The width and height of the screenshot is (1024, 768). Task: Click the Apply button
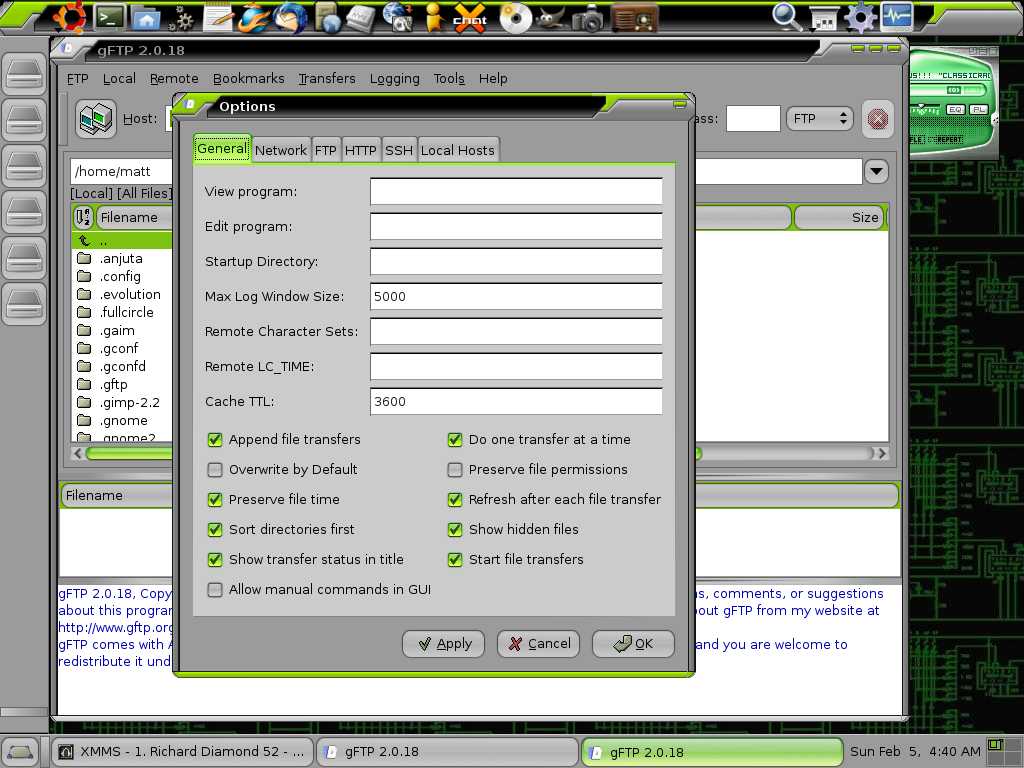443,644
